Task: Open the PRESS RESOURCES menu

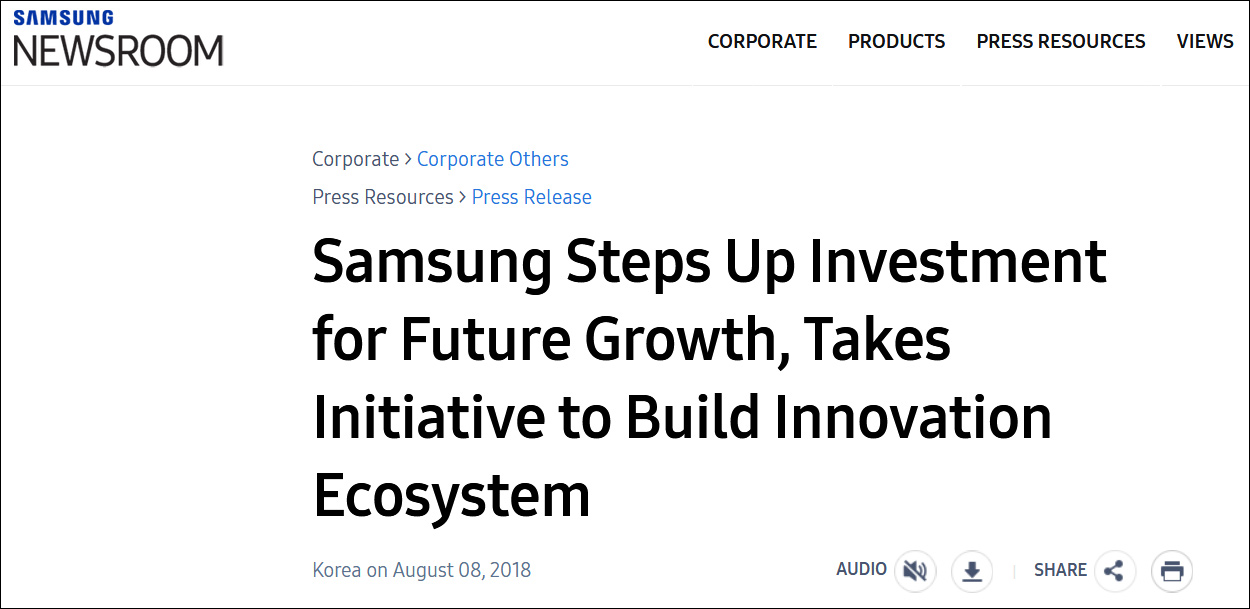Action: [1061, 41]
